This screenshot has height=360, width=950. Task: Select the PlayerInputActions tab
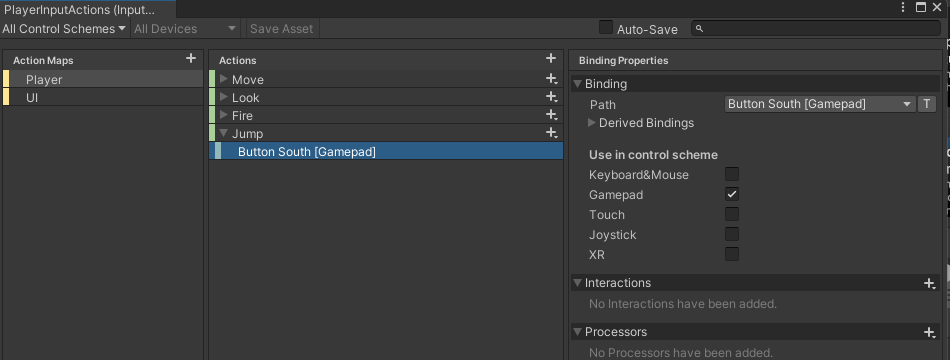[88, 9]
